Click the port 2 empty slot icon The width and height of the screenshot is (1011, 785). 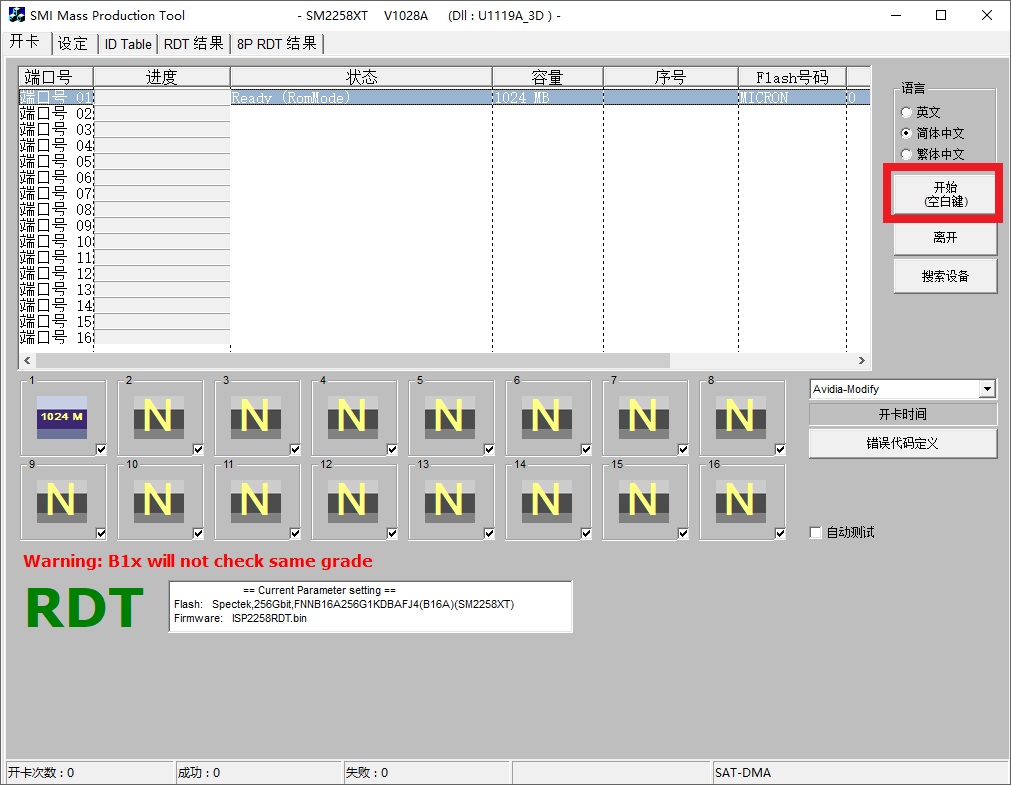point(158,416)
